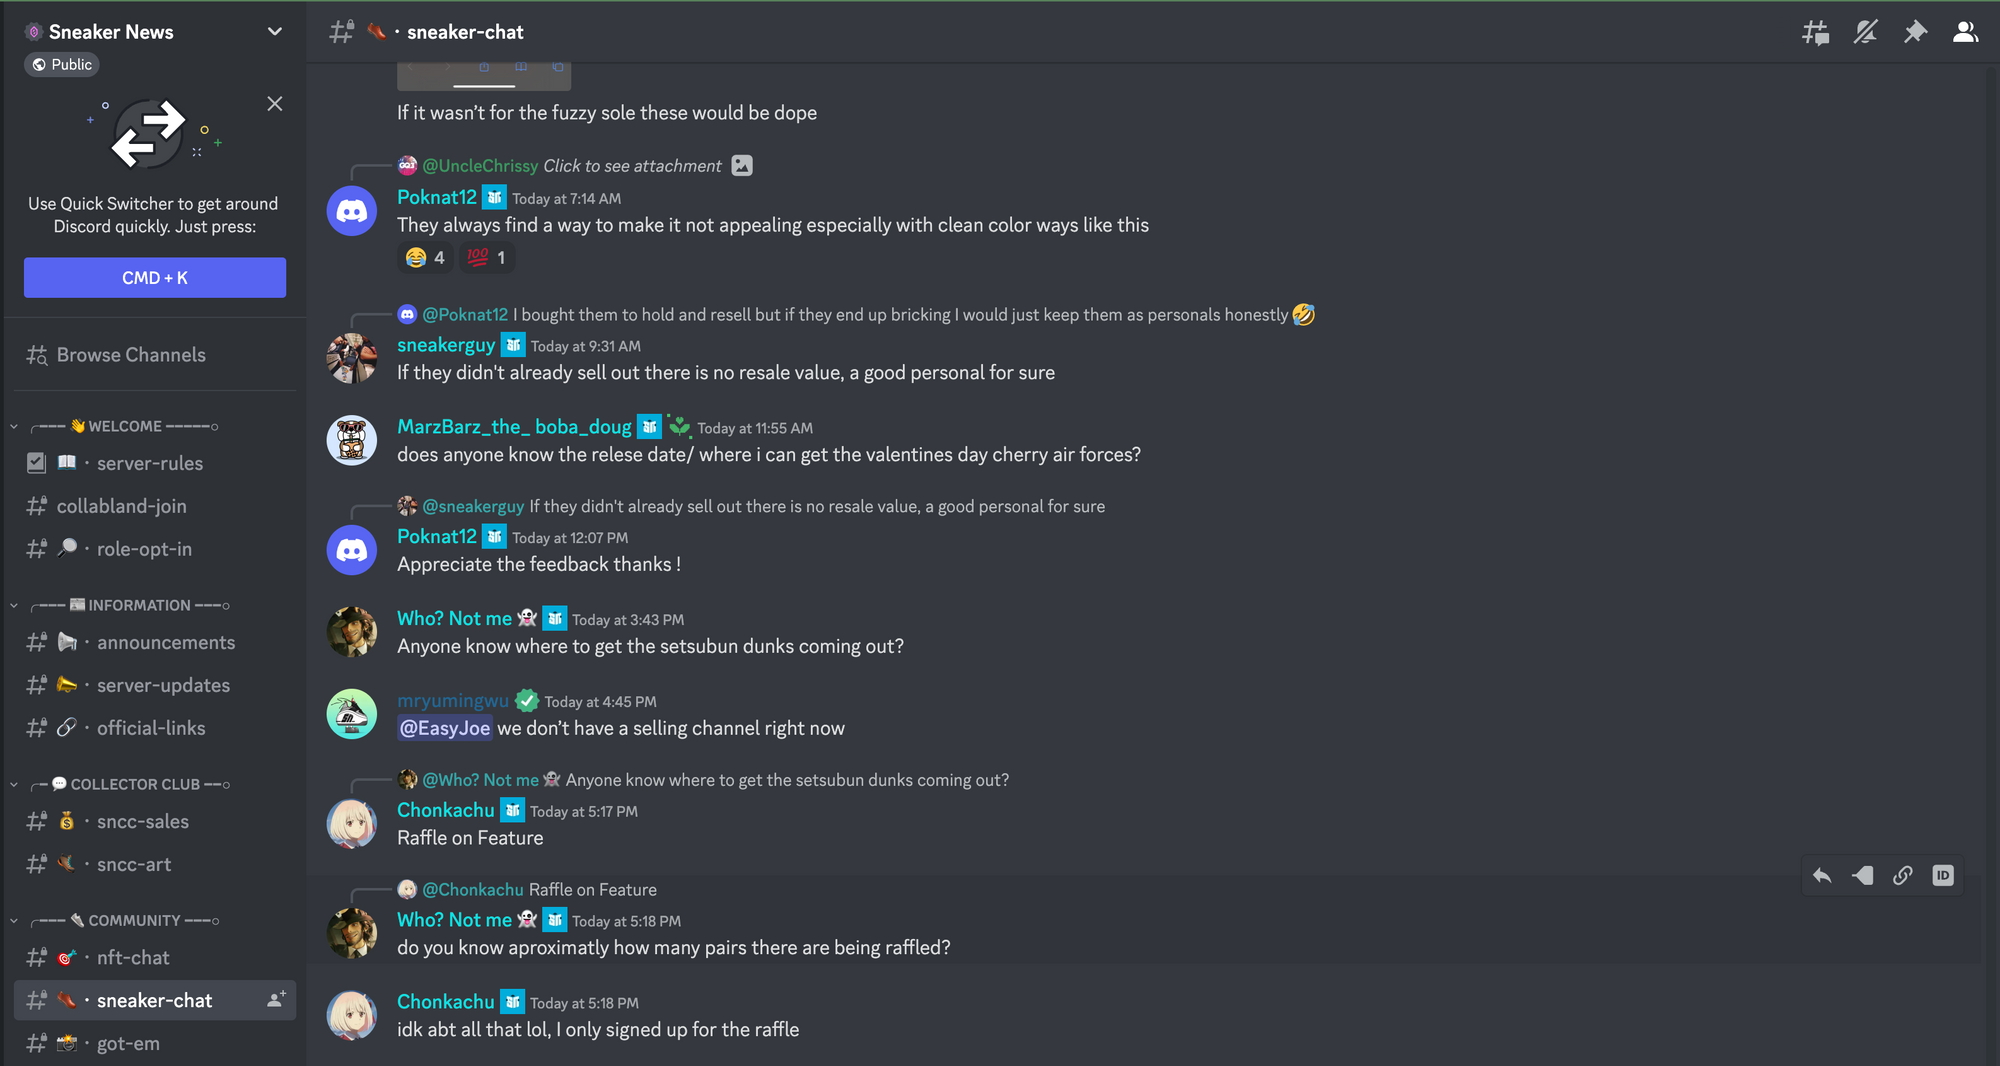Open notification settings for sneaker-chat
Screen dimensions: 2000x1066
pos(1865,32)
